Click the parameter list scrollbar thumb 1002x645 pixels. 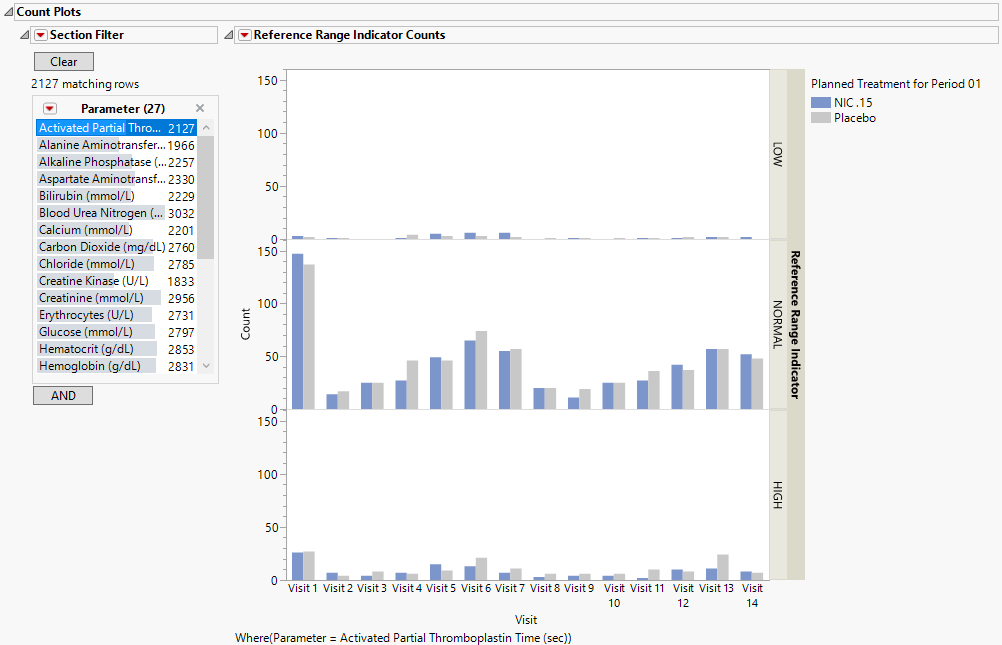tap(206, 197)
